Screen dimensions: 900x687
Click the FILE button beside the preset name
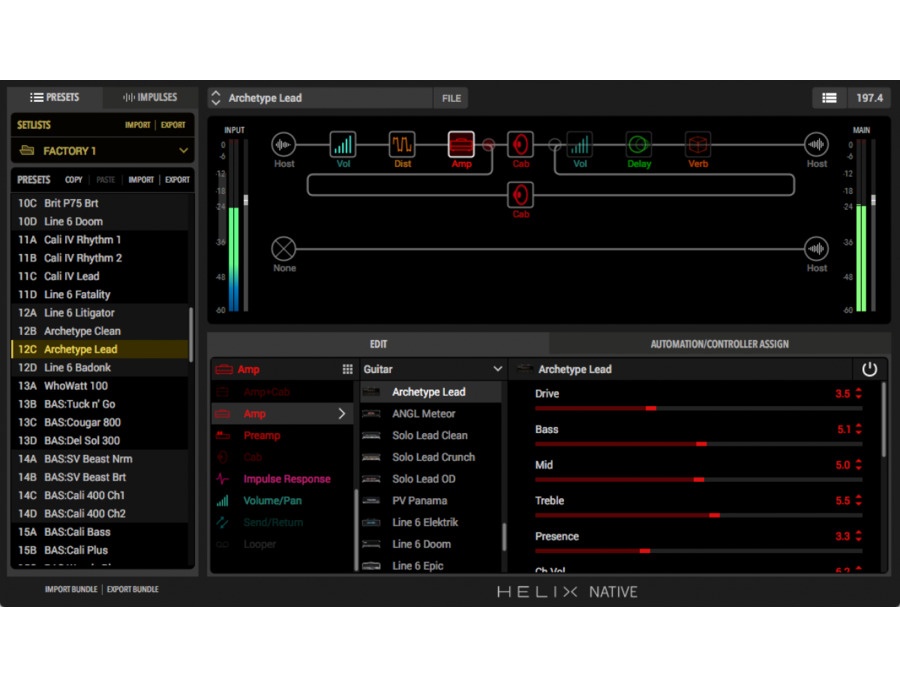[450, 97]
